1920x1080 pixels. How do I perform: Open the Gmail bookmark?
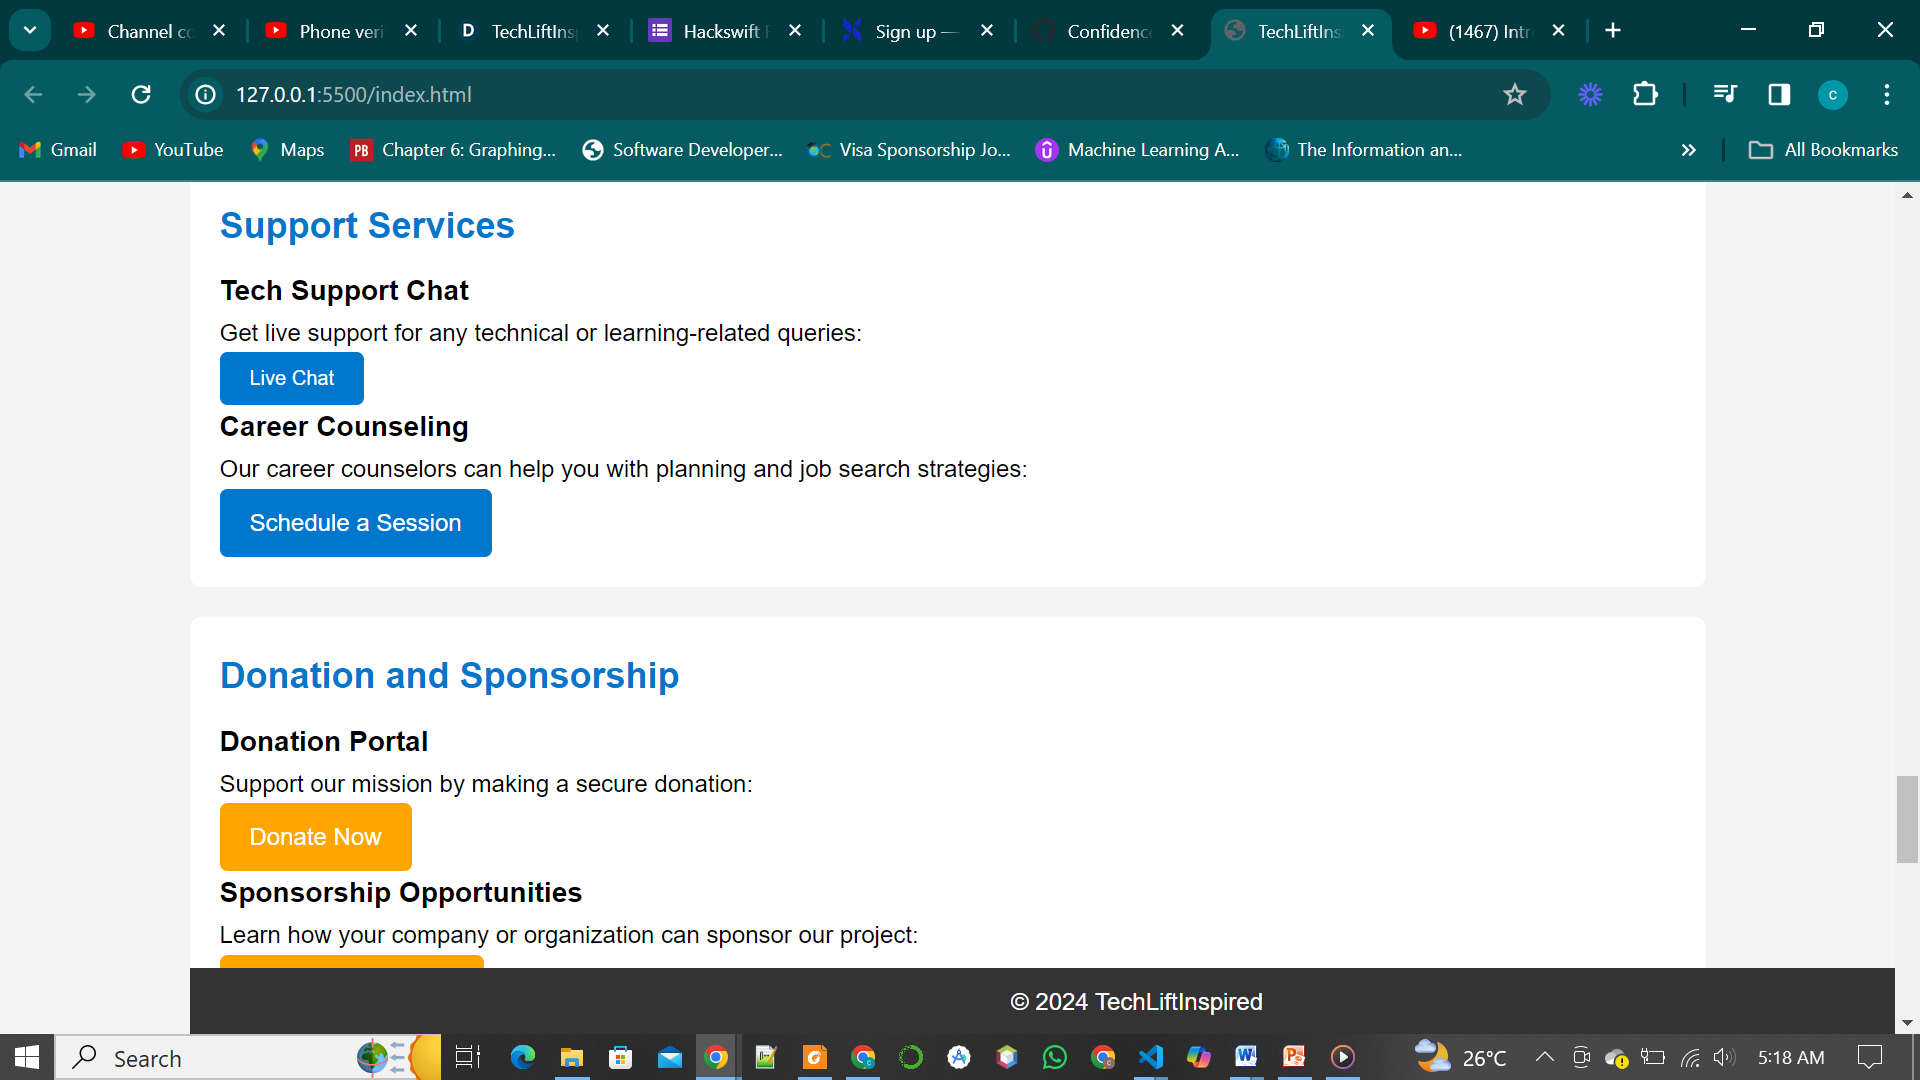pos(58,150)
